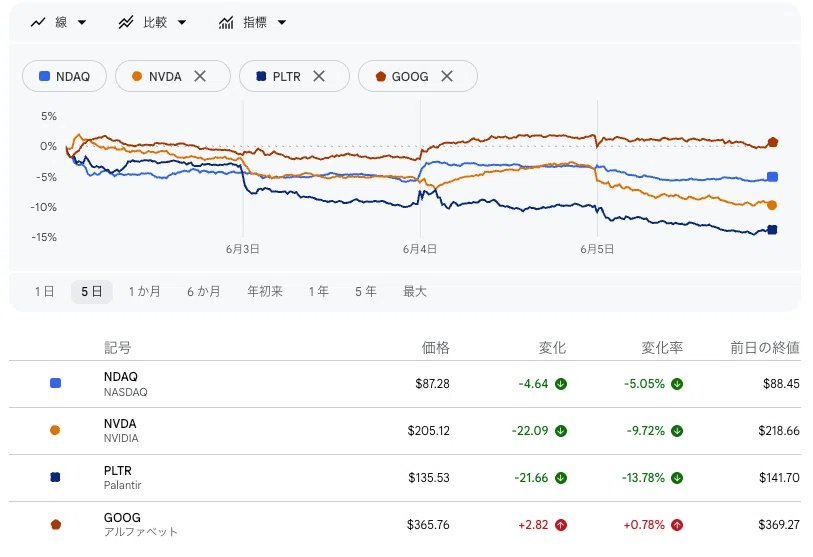Click the orange circle icon in NVDA row
813x557 pixels.
(x=55, y=430)
